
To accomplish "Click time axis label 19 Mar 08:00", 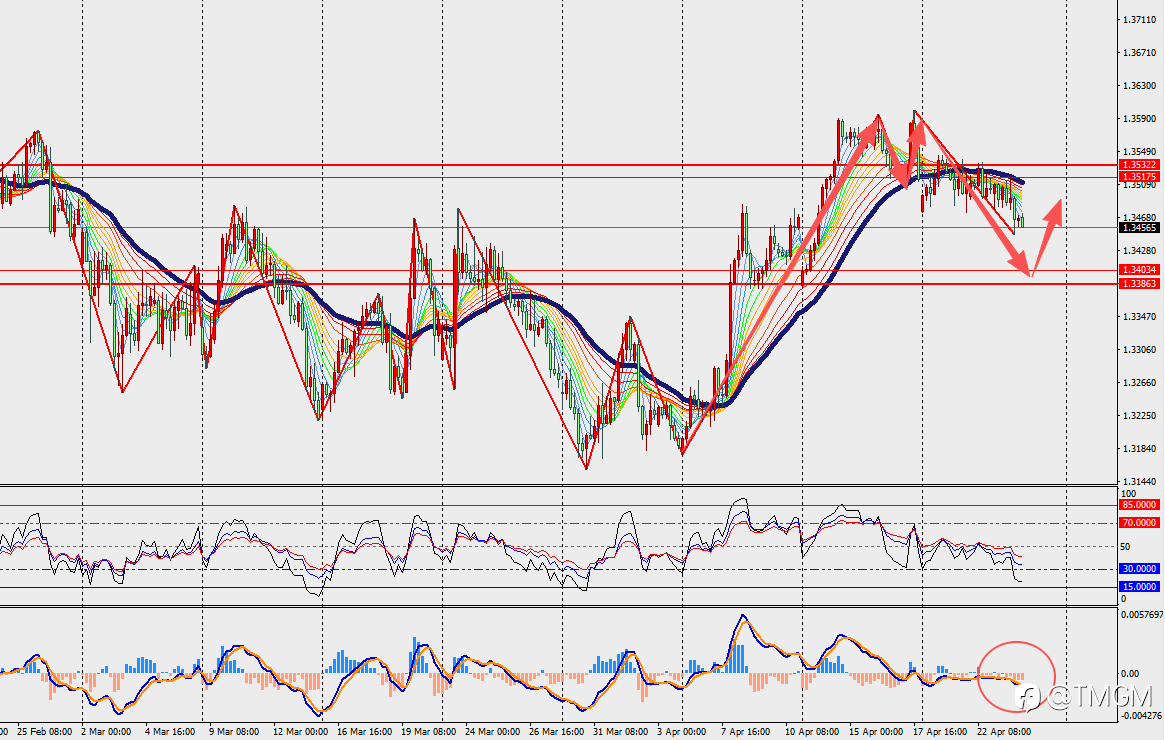I will coord(429,732).
